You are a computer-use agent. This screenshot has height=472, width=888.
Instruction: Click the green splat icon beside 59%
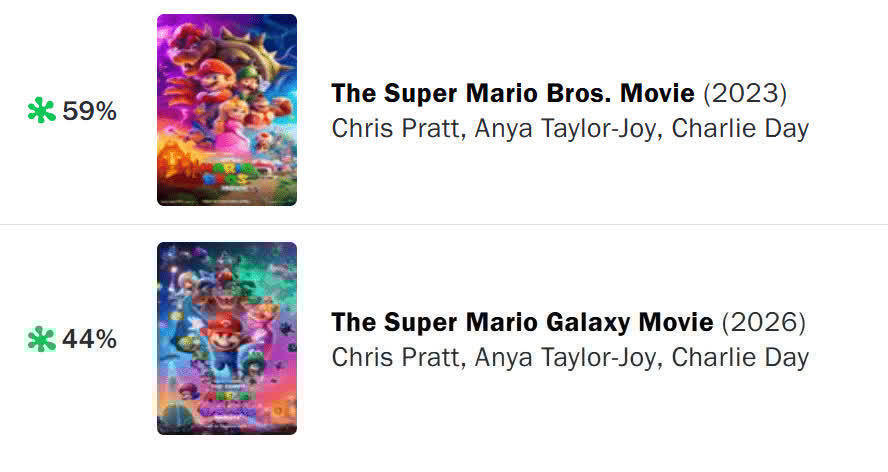[41, 112]
